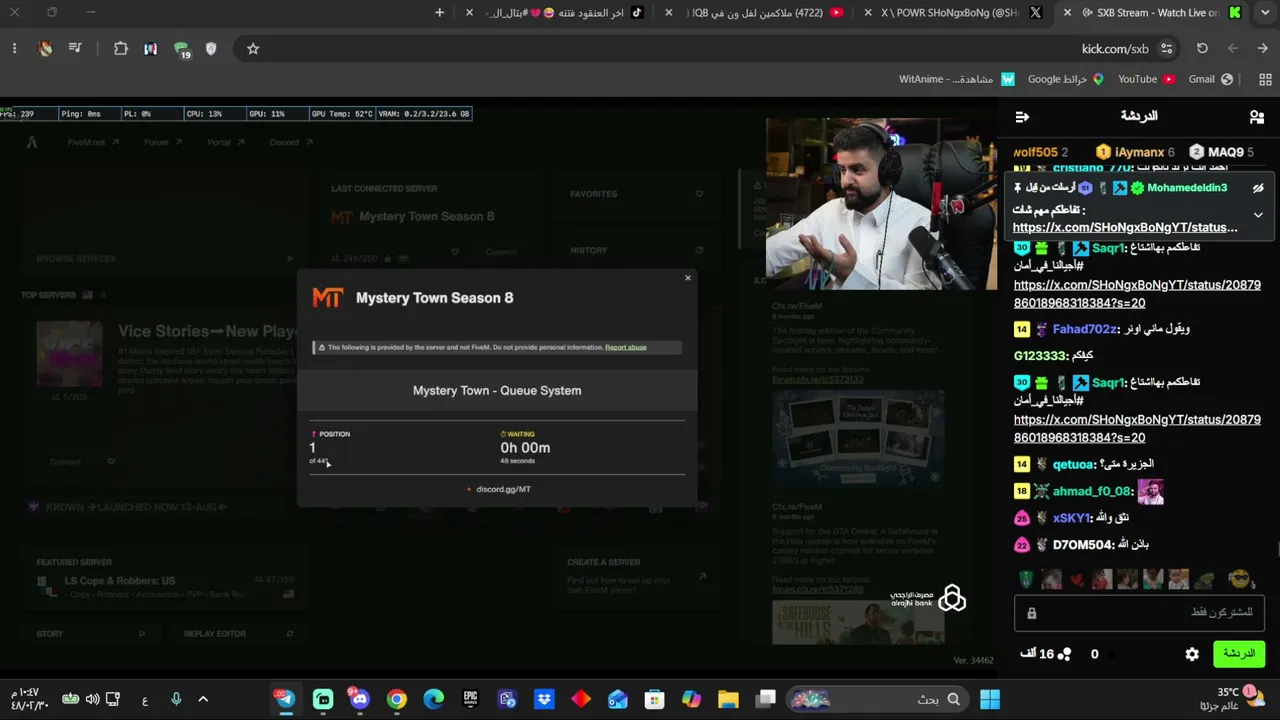
Task: Open the browser media control icon
Action: click(x=75, y=49)
